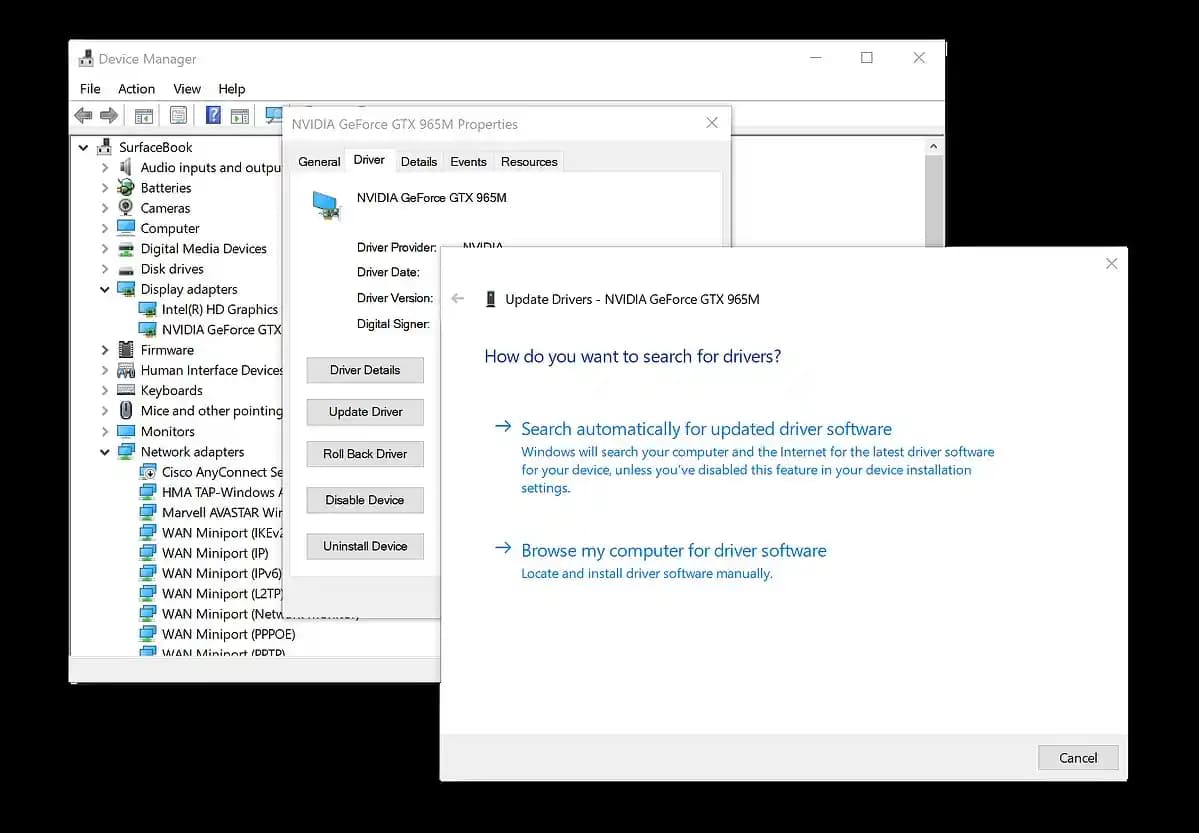
Task: Click the Forward arrow in Device Manager toolbar
Action: coord(108,116)
